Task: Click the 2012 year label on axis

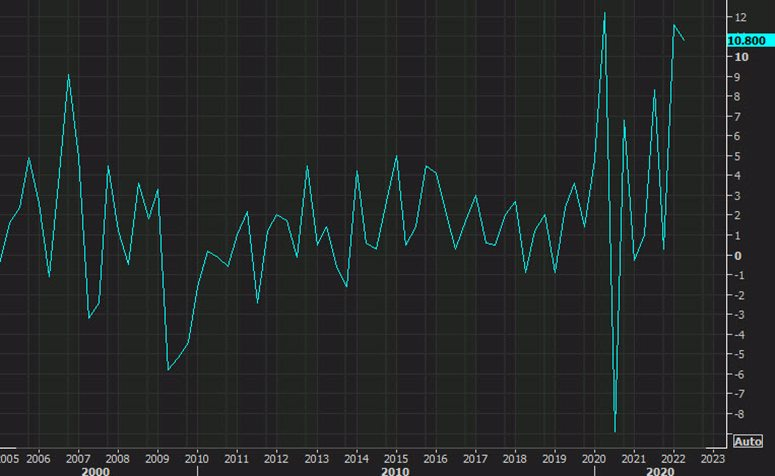Action: click(x=276, y=459)
